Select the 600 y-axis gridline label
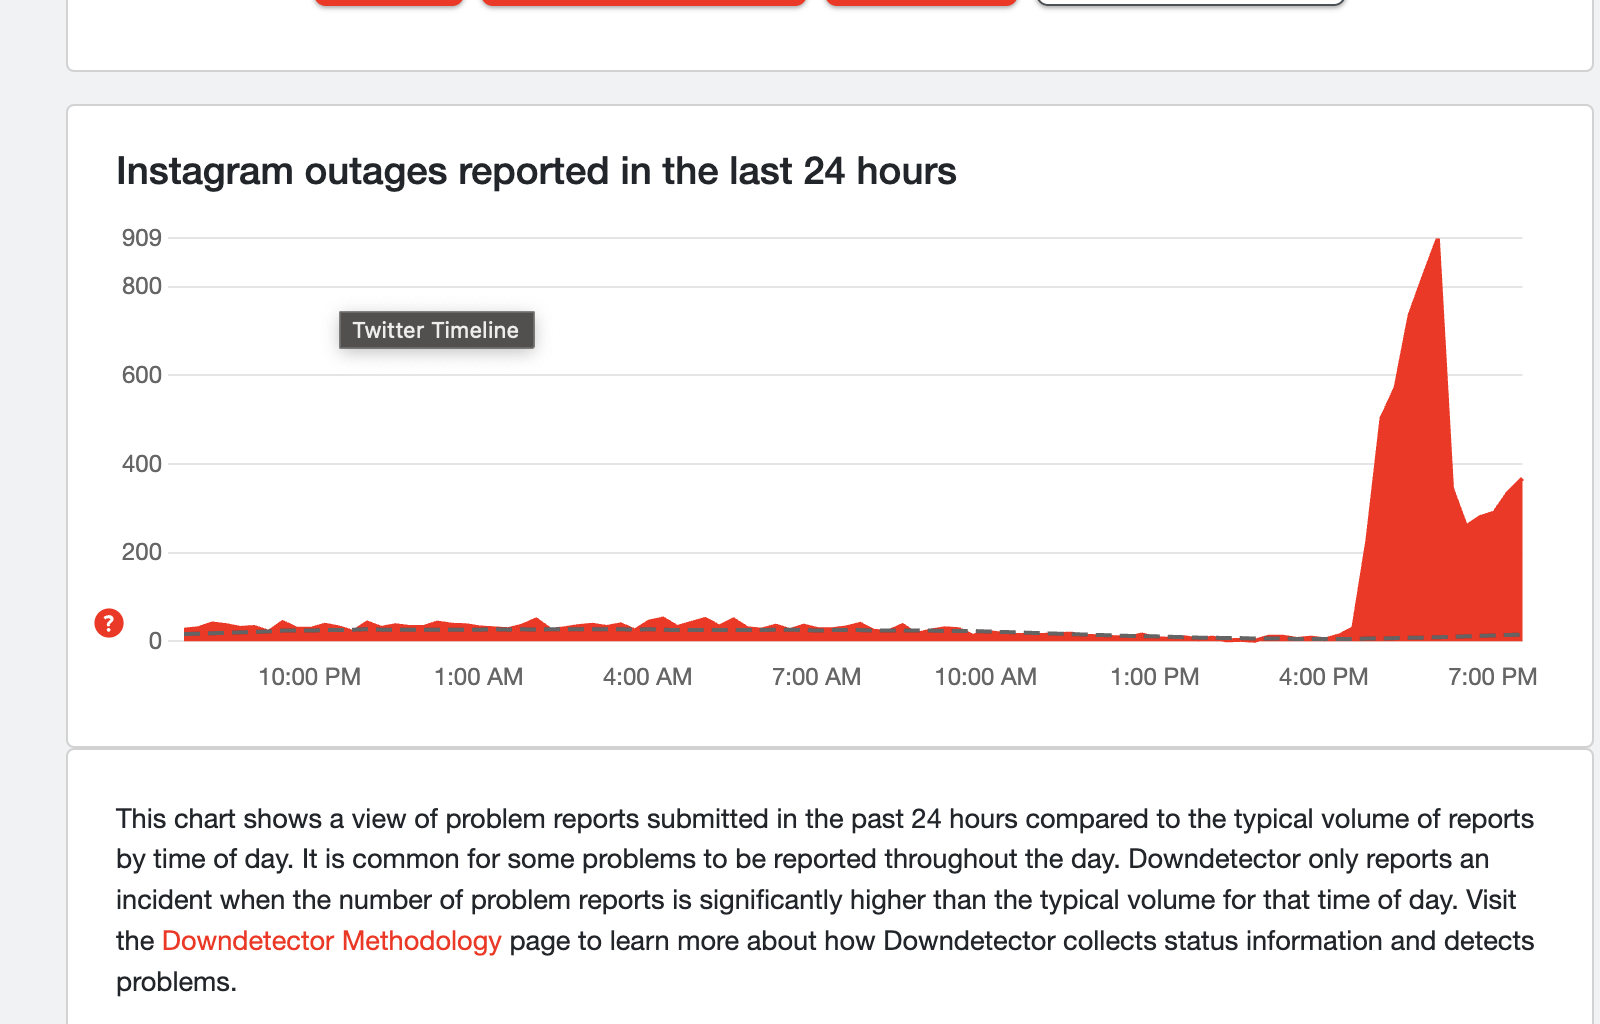The image size is (1600, 1024). click(141, 375)
